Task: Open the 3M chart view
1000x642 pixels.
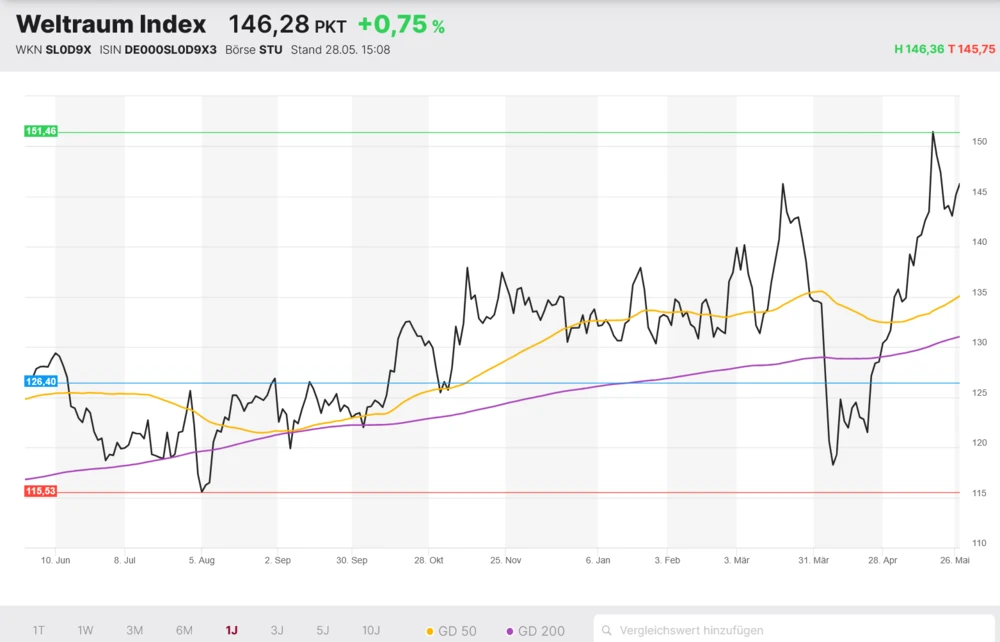Action: point(134,630)
